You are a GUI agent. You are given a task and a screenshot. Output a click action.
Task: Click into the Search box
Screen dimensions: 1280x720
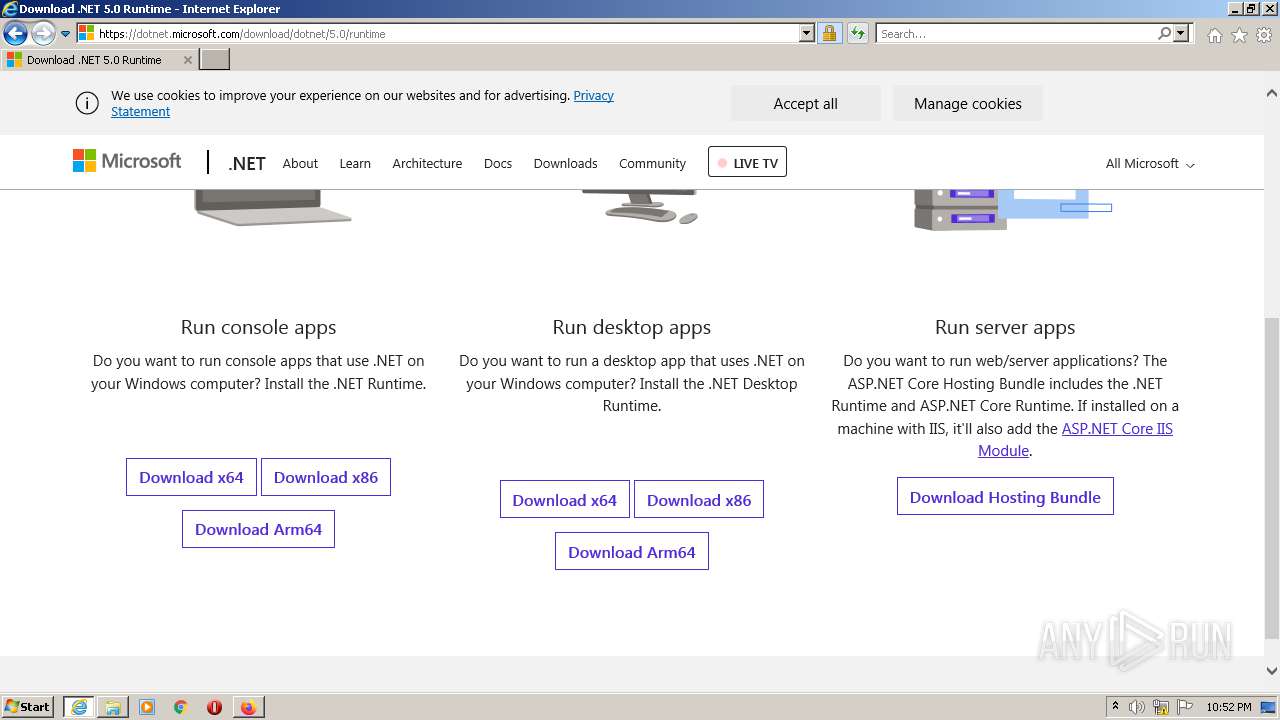[x=1016, y=33]
